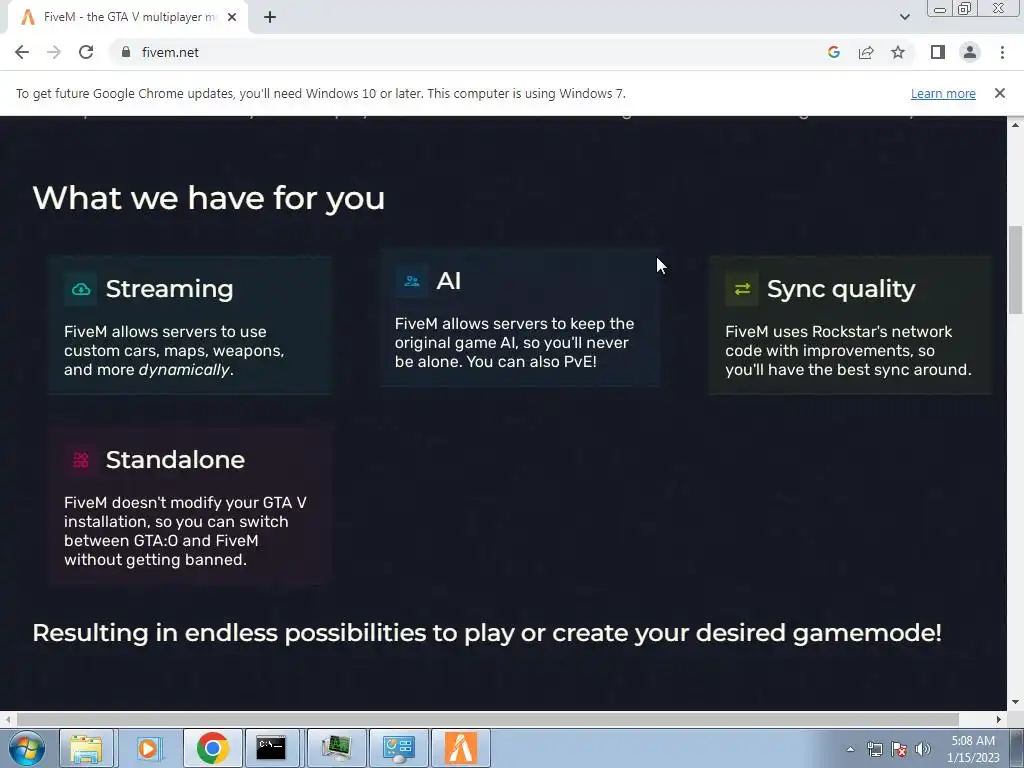Image resolution: width=1024 pixels, height=768 pixels.
Task: Open the control panel taskbar icon
Action: [399, 748]
